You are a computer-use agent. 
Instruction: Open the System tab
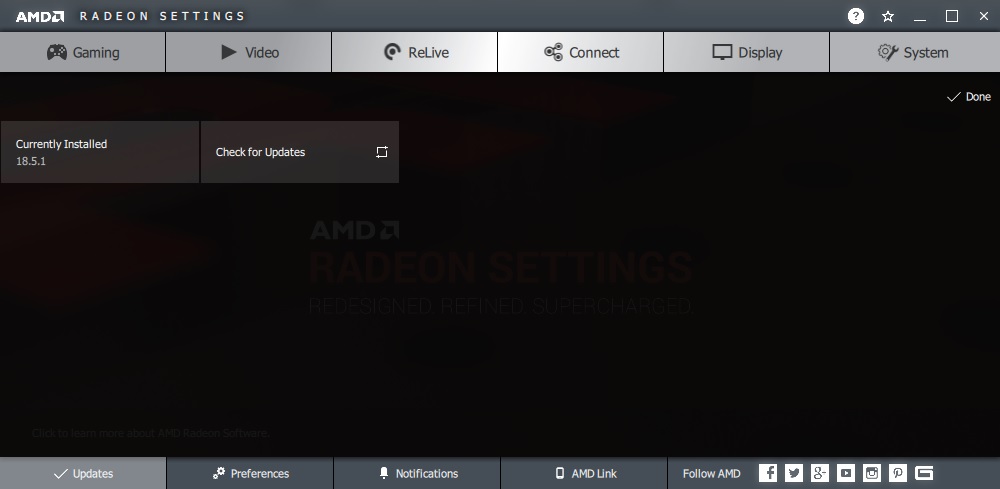point(915,52)
